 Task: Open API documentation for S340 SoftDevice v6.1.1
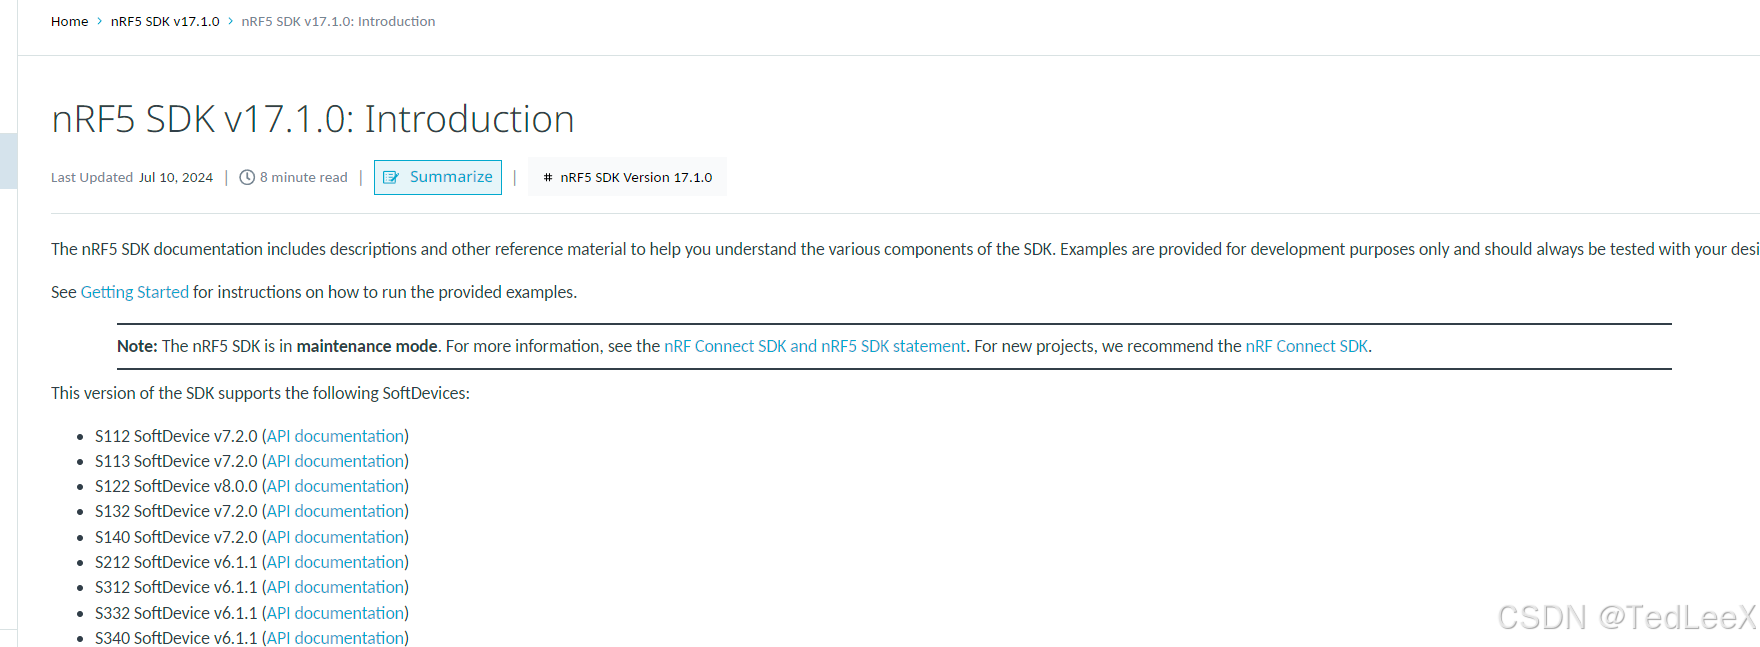(x=334, y=638)
